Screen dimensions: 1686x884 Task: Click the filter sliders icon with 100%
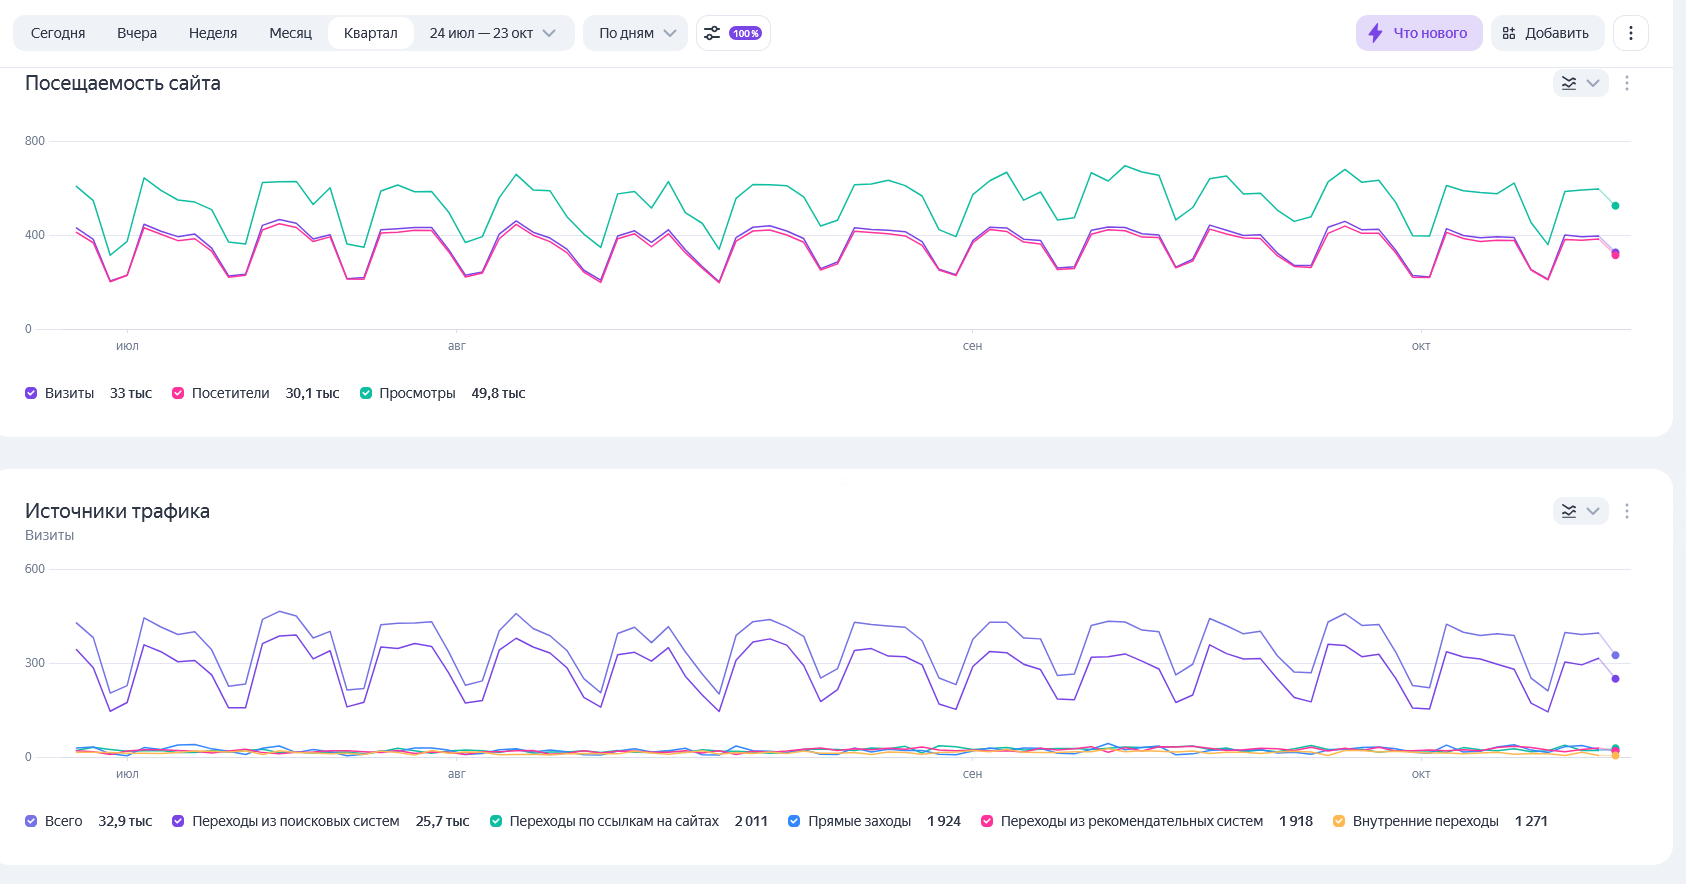(712, 33)
